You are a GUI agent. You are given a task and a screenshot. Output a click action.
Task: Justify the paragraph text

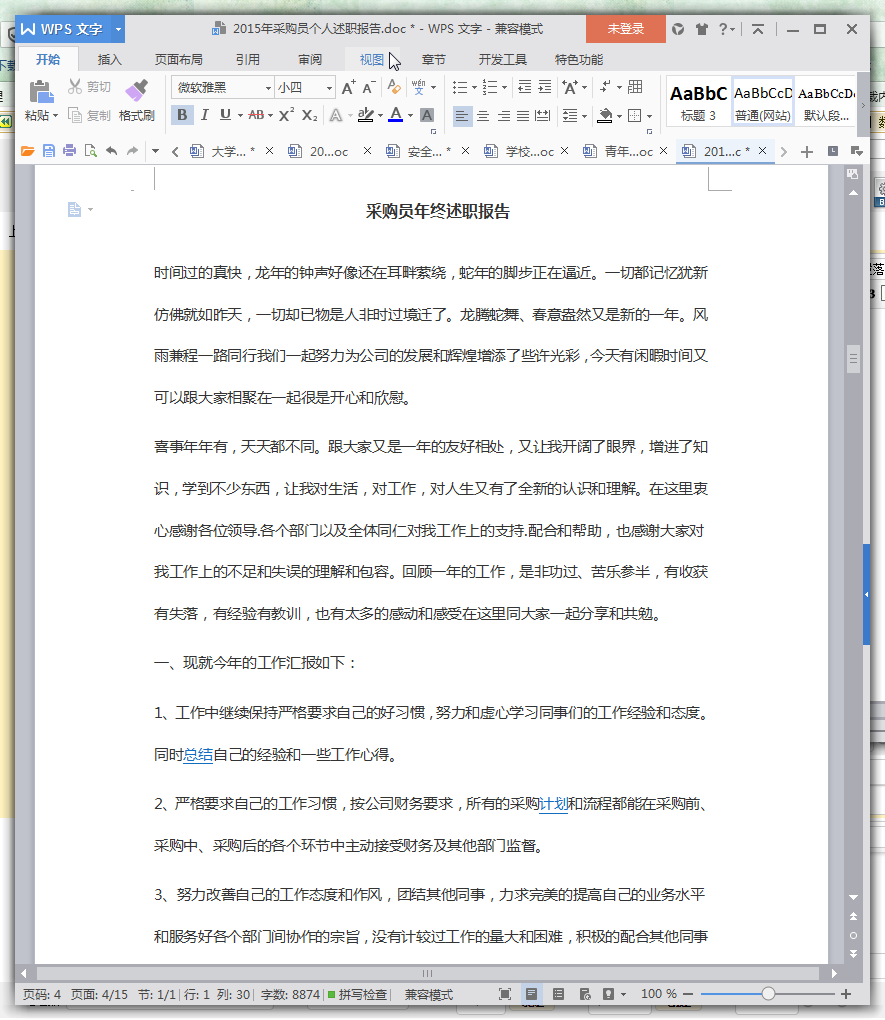pos(523,116)
